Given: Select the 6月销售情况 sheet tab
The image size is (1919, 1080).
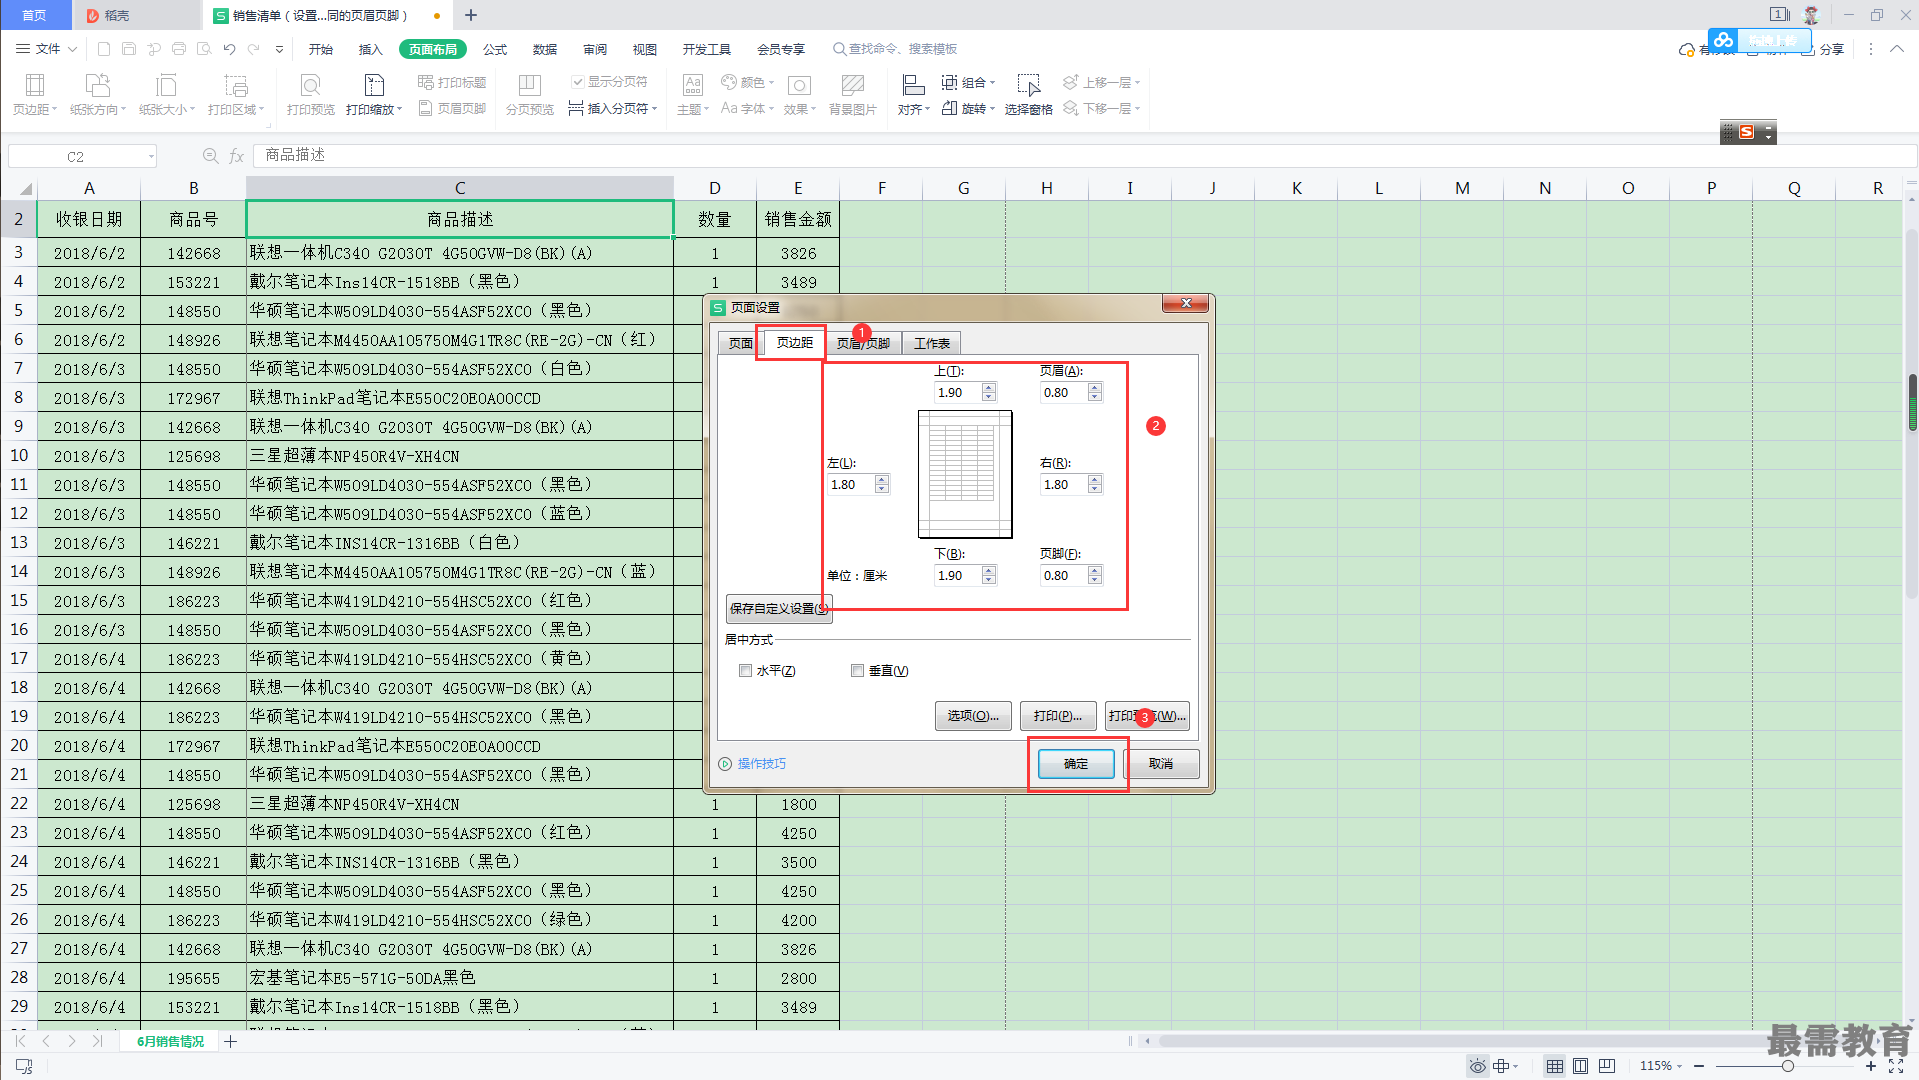Looking at the screenshot, I should coord(170,1042).
